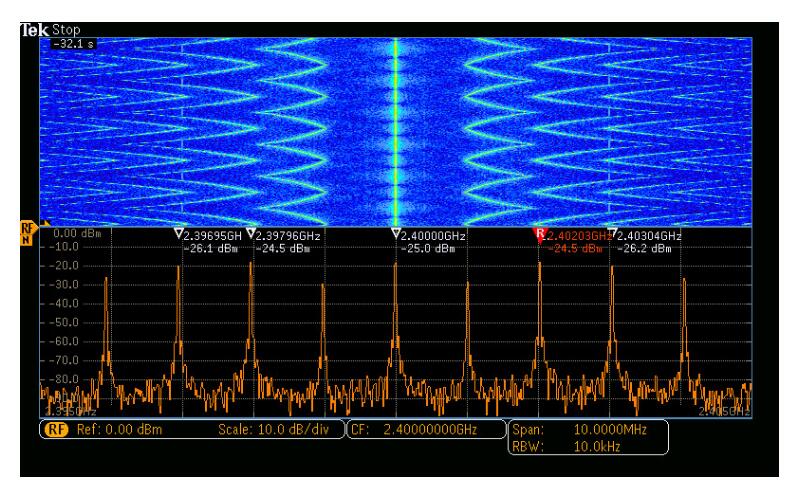This screenshot has height=486, width=789.
Task: Select the marker triangle at 2.39796GHz
Action: tap(251, 233)
